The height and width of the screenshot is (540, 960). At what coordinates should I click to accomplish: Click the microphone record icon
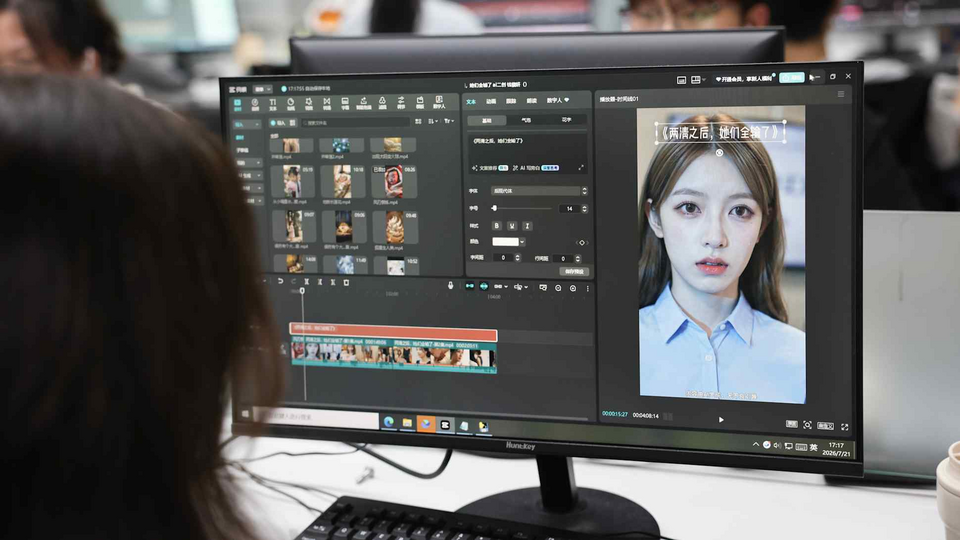451,285
